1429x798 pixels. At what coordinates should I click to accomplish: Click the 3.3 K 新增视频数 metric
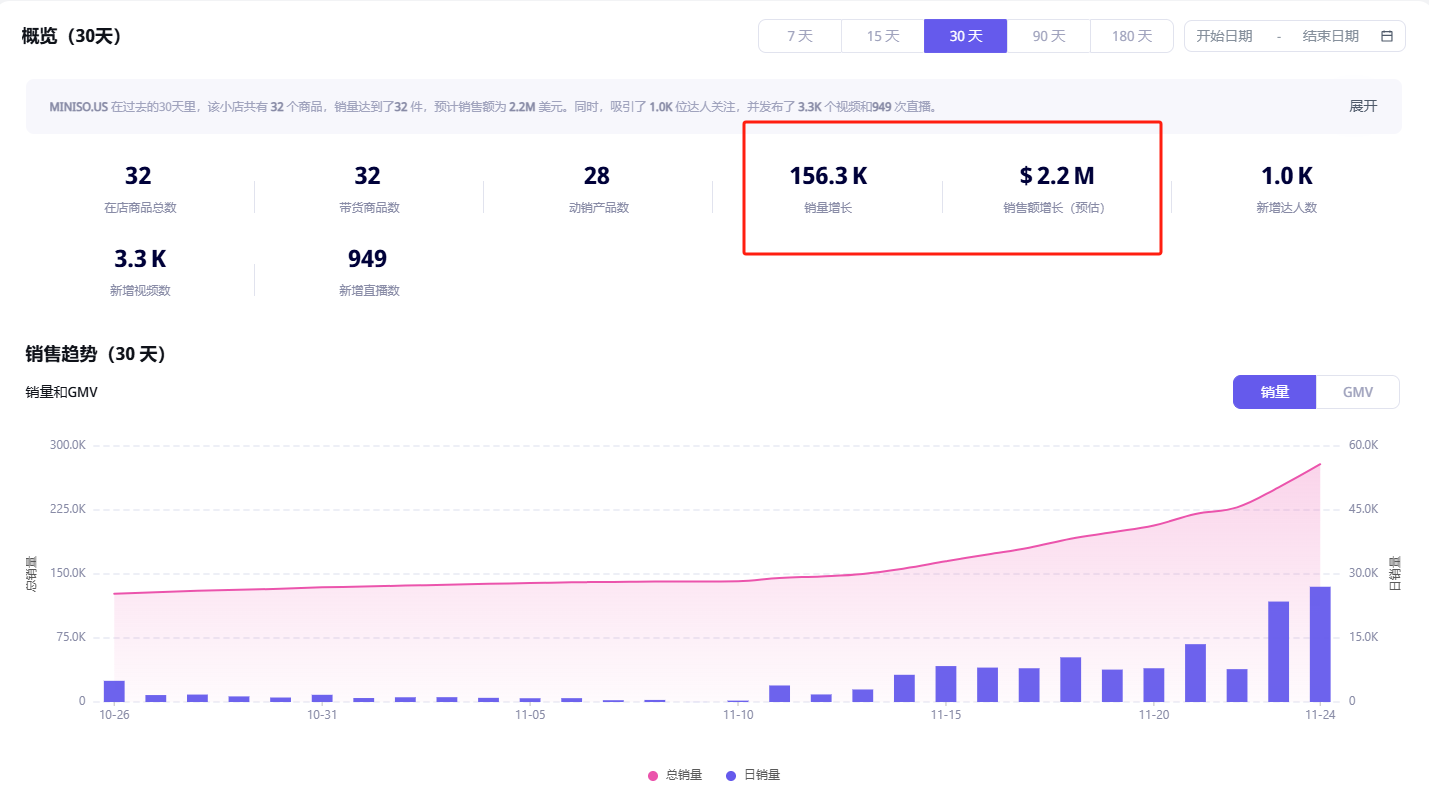point(139,259)
